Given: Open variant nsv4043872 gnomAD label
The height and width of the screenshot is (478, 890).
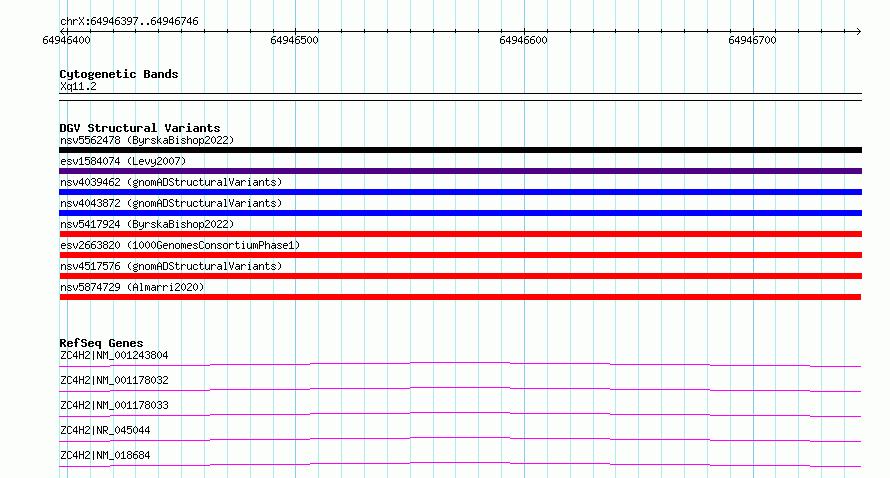Looking at the screenshot, I should click(x=171, y=203).
